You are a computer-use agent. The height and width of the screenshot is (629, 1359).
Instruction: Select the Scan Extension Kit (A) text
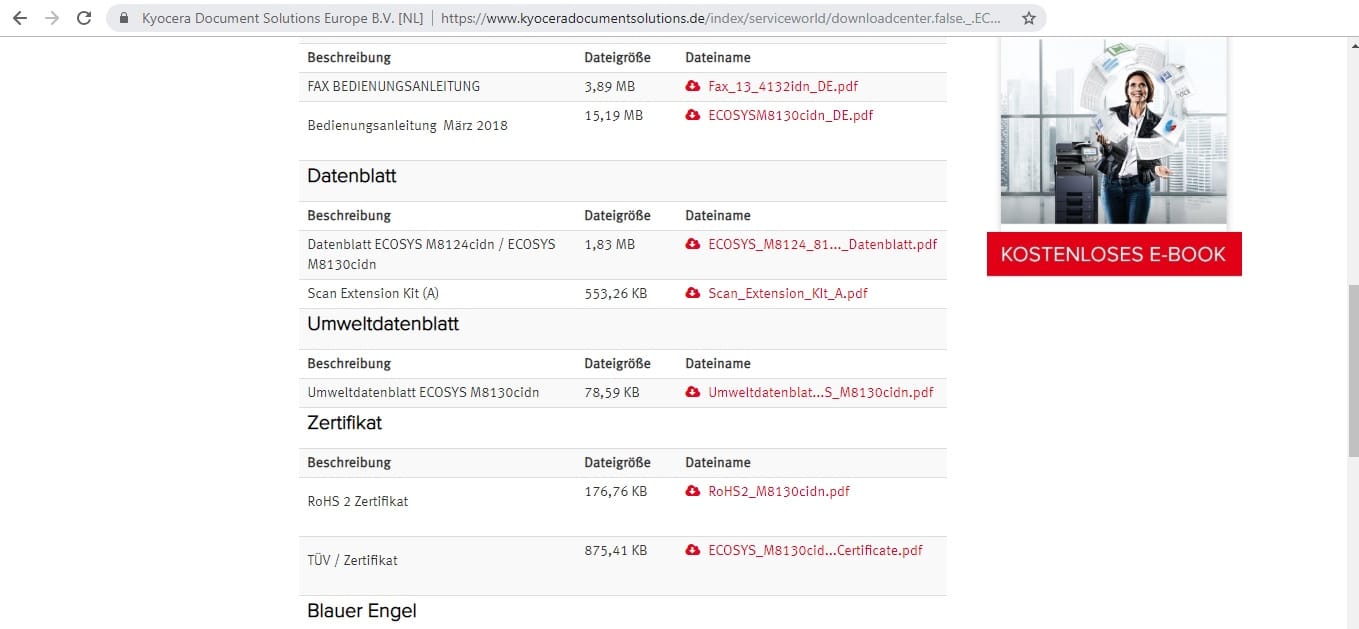click(x=373, y=293)
